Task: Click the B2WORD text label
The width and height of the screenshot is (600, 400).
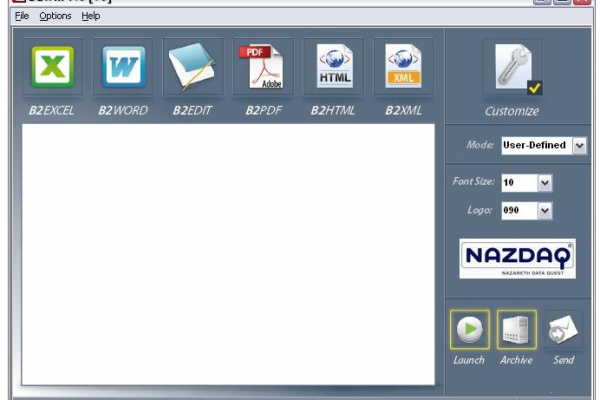Action: click(x=123, y=111)
